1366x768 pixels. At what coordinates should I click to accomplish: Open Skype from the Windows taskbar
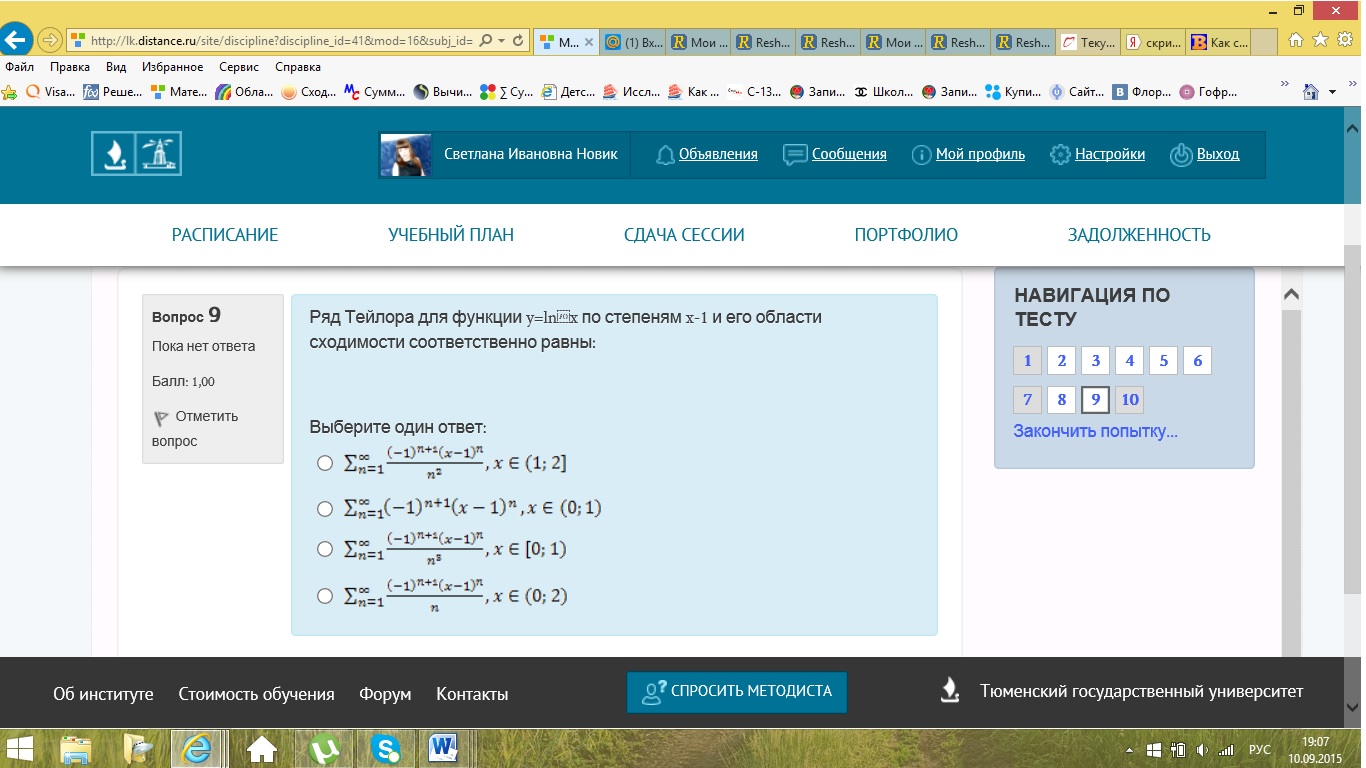tap(385, 748)
